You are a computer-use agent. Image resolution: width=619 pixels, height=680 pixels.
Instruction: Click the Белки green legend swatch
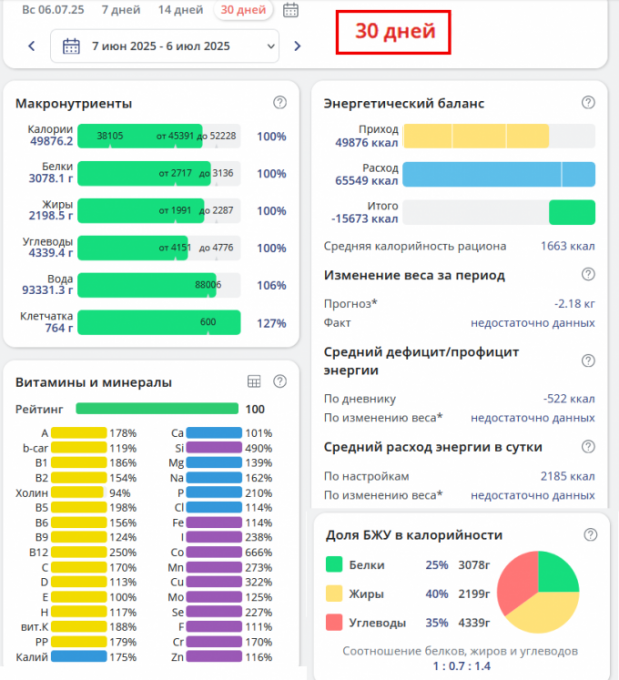[334, 565]
